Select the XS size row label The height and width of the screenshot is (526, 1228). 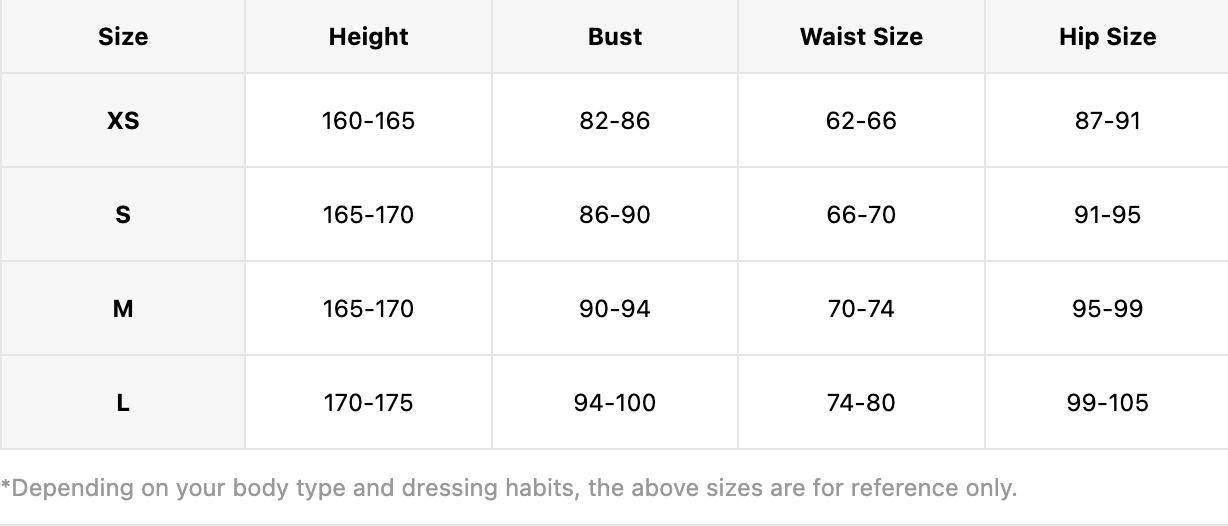[x=123, y=121]
